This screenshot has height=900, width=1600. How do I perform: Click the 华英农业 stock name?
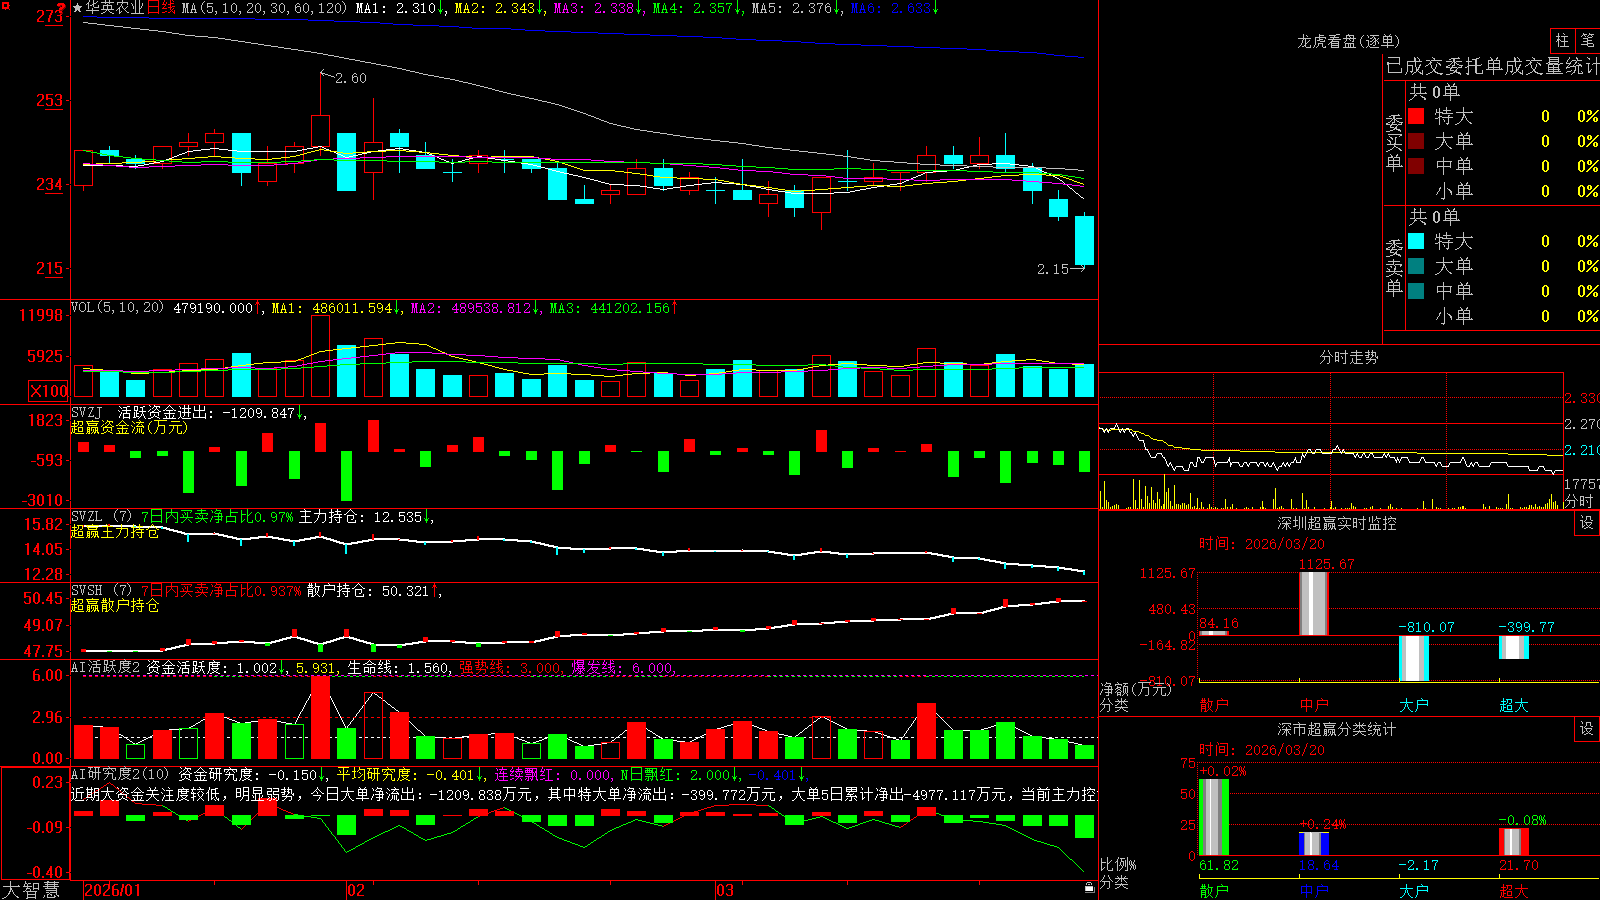(115, 8)
